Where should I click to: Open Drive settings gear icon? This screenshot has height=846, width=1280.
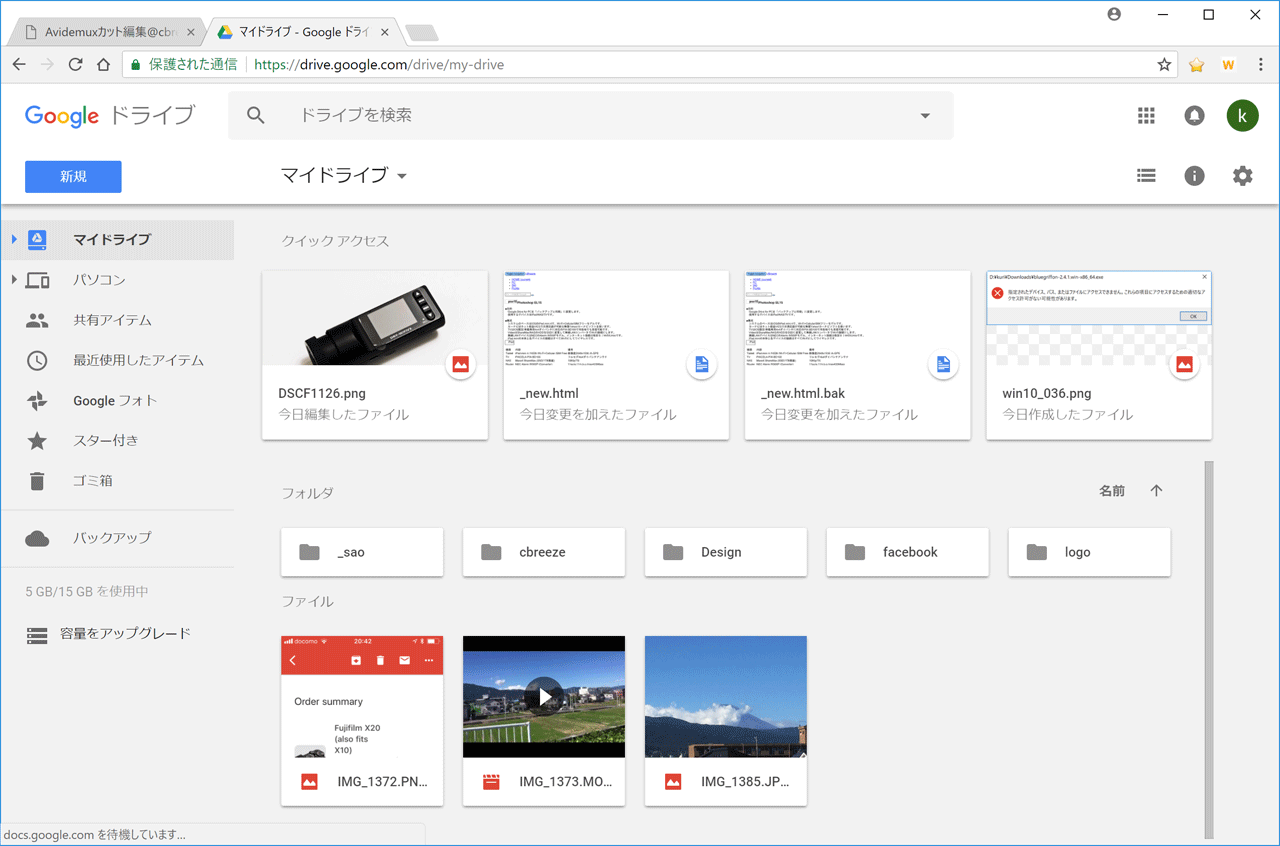click(1242, 176)
